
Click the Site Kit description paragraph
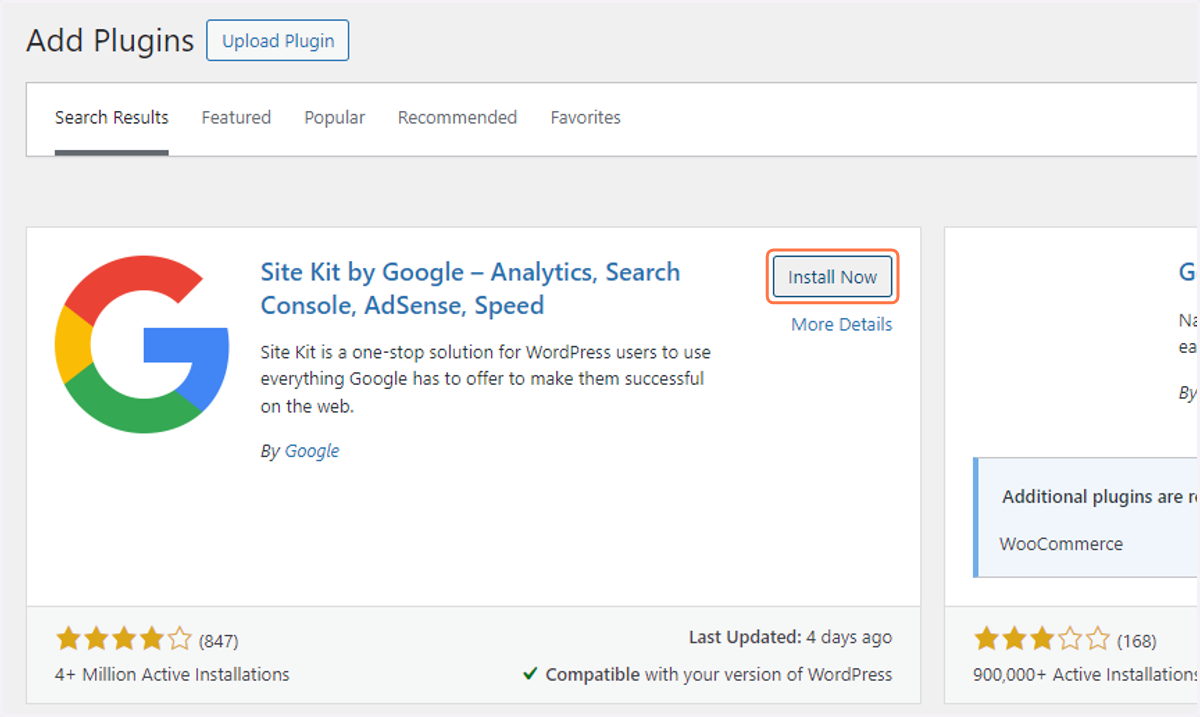(x=485, y=380)
